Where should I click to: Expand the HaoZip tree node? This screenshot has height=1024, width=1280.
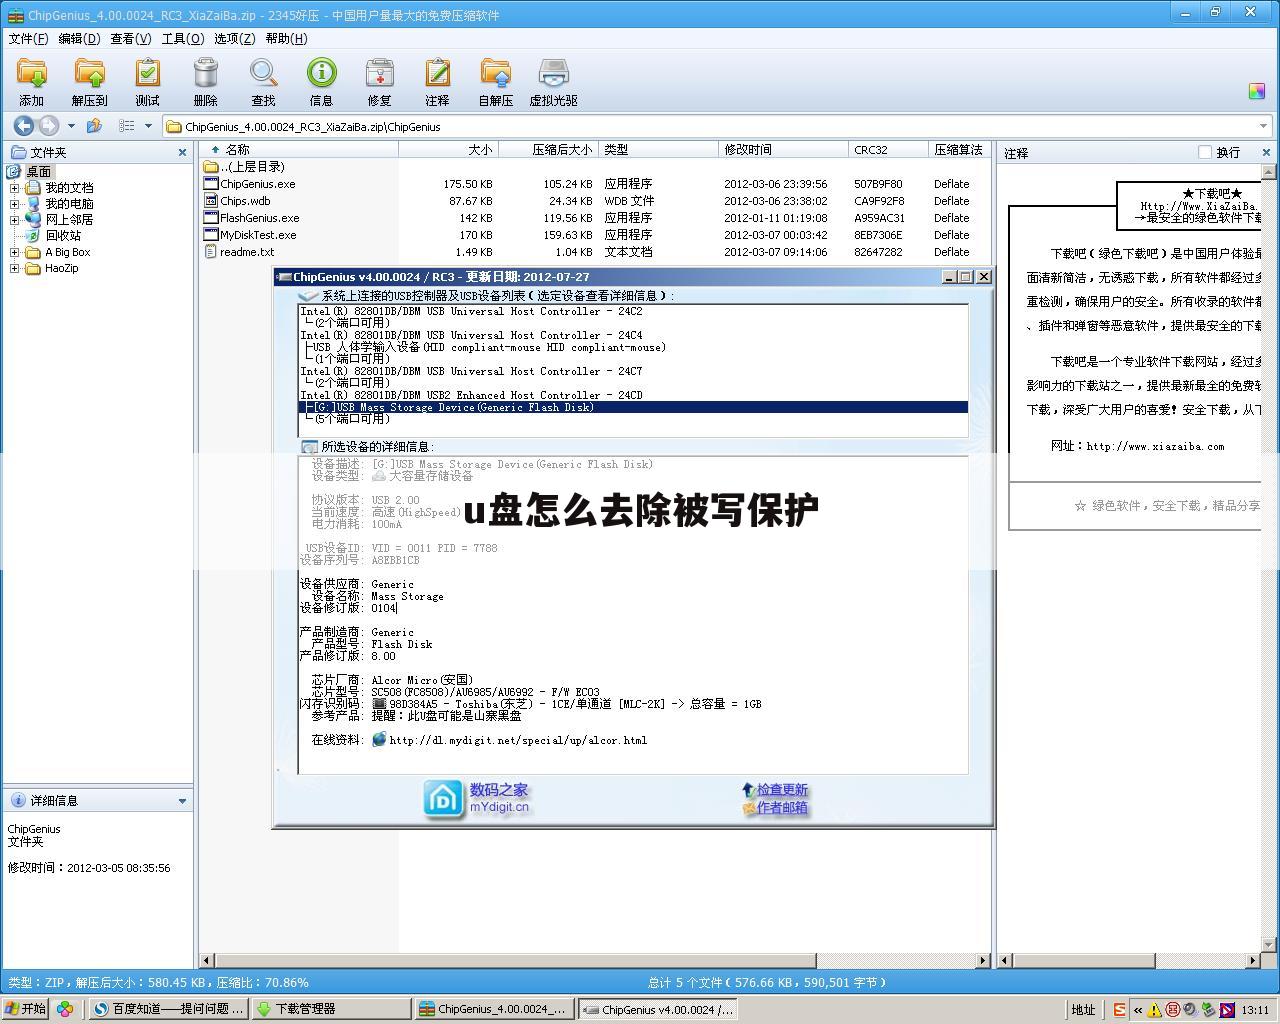(x=14, y=268)
